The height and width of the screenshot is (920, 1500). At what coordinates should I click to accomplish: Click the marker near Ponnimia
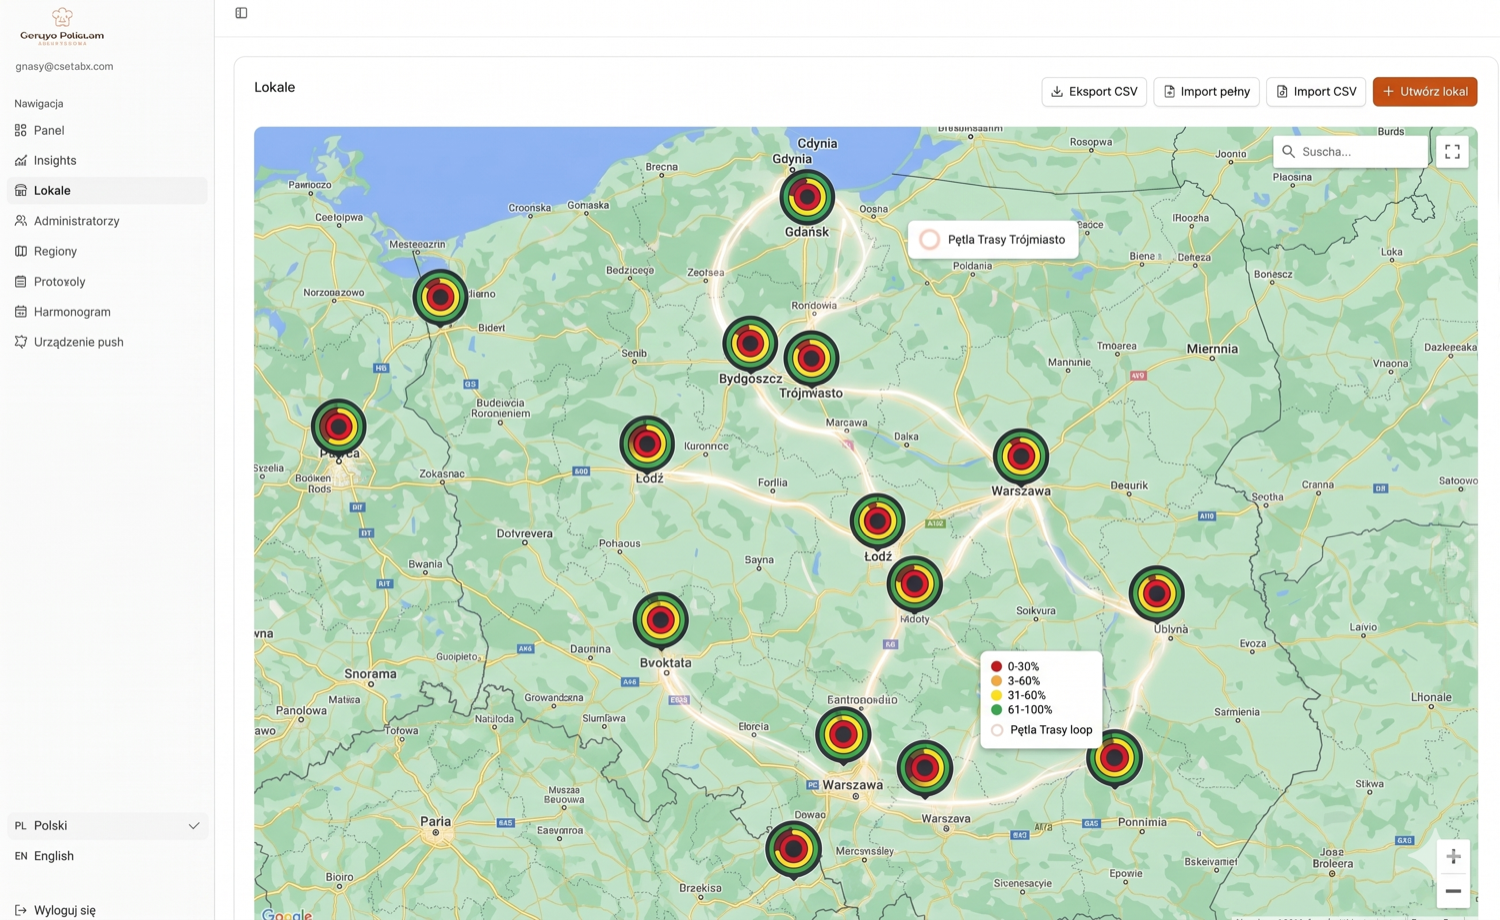[1114, 758]
